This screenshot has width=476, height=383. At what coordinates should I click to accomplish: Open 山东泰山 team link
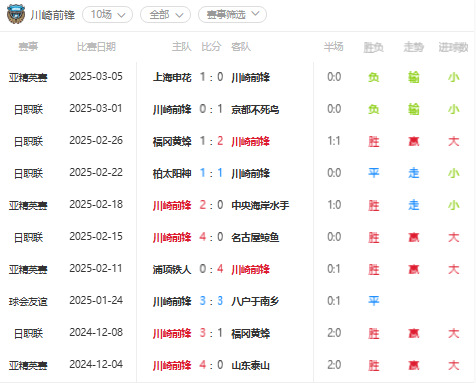[250, 365]
